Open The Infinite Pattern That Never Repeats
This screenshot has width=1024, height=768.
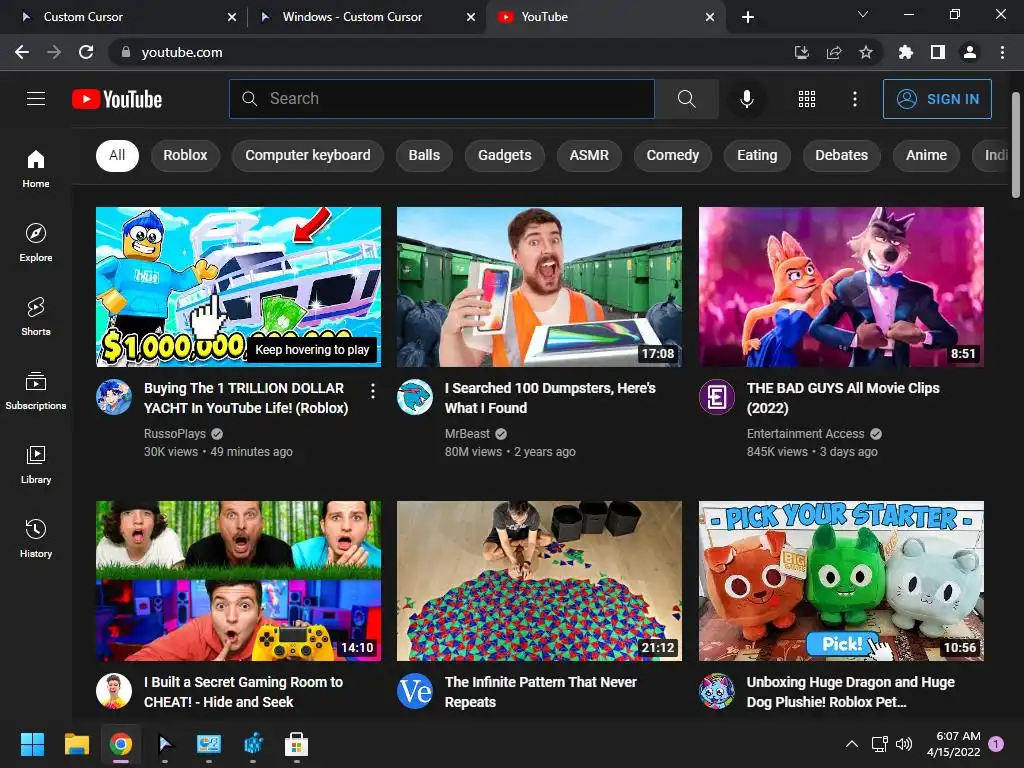(541, 692)
